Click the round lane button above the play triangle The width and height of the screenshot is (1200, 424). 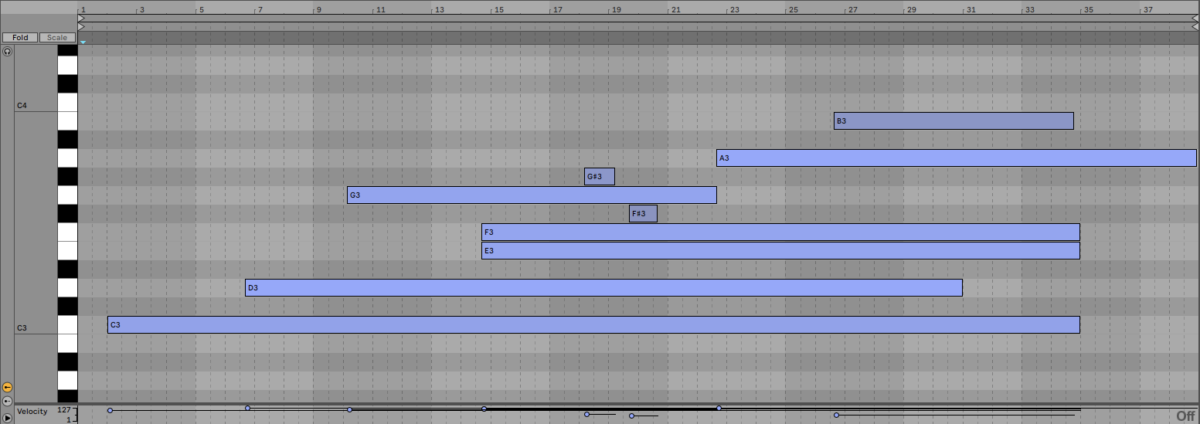(x=7, y=400)
